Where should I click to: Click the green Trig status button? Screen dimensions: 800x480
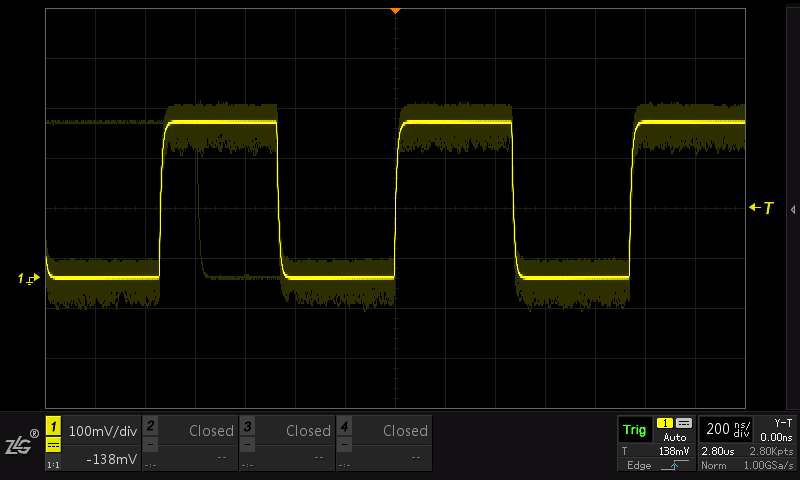coord(634,430)
